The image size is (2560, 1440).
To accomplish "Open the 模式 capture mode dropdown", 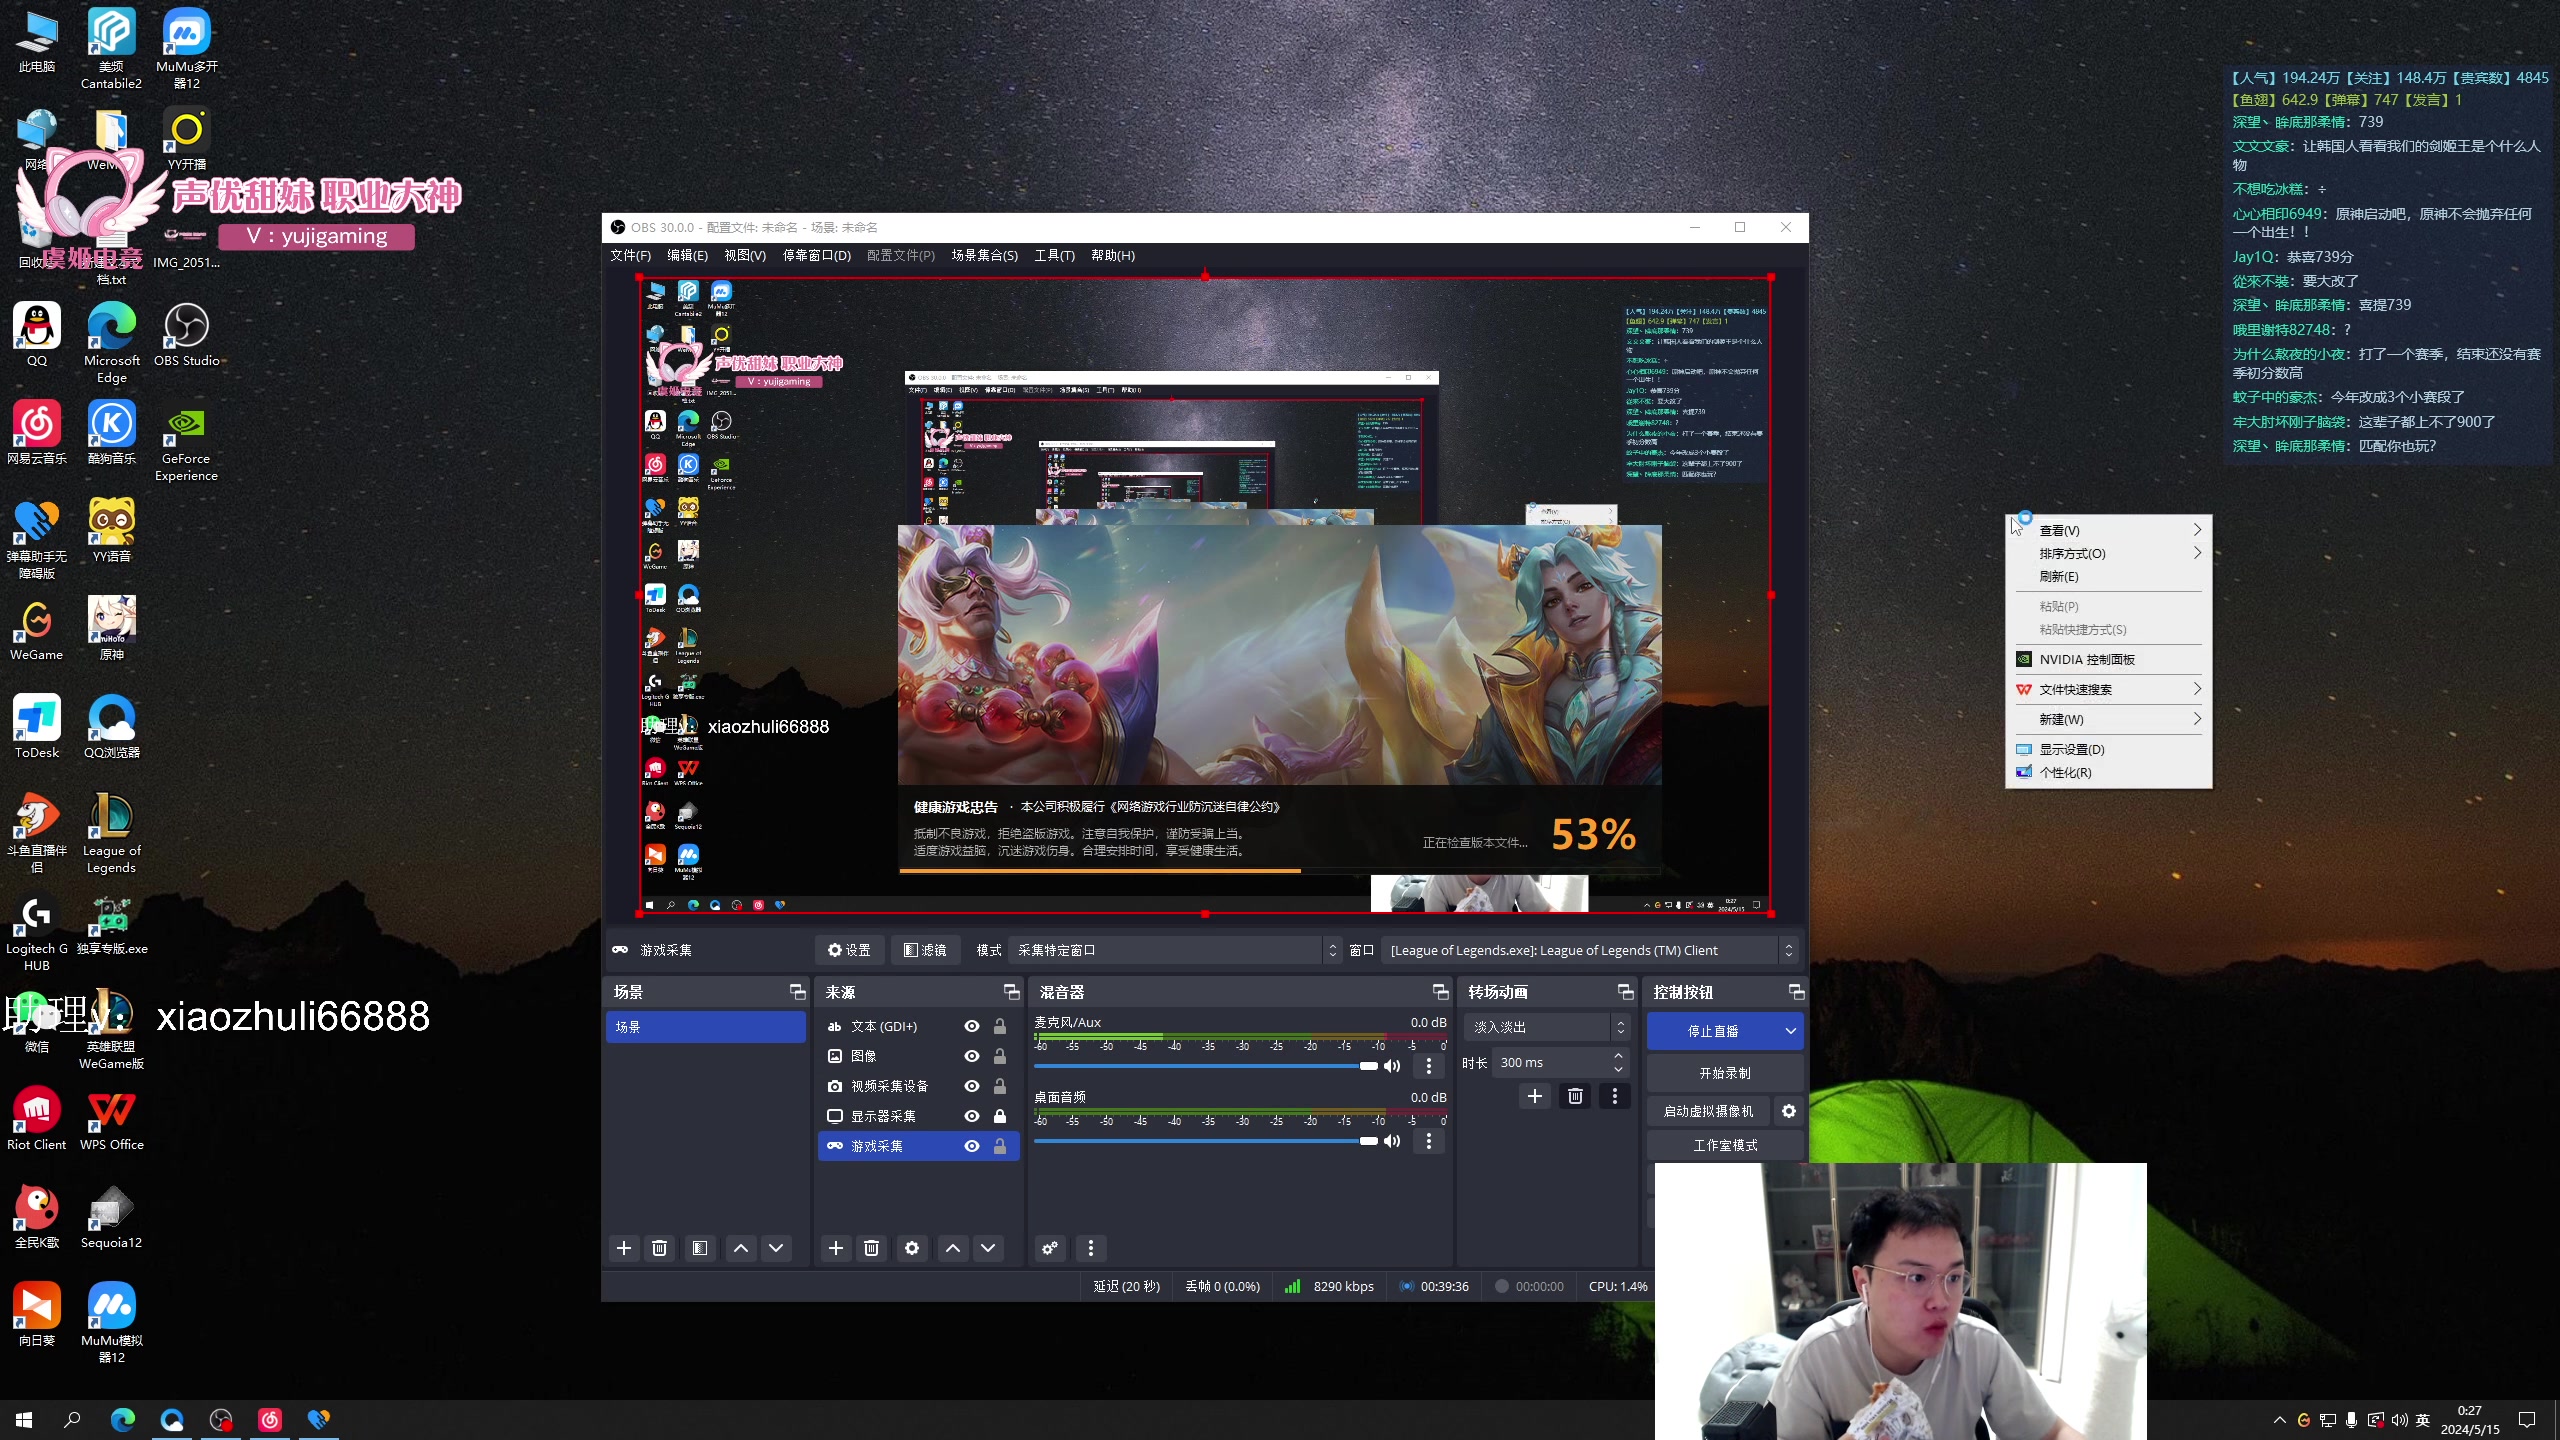I will coord(1176,950).
